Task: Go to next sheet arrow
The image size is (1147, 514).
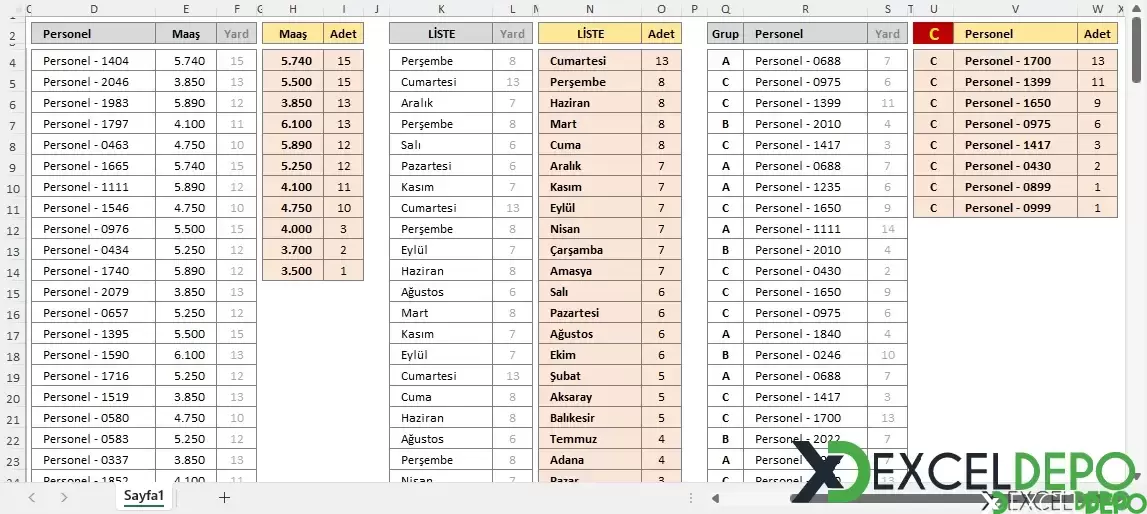Action: pyautogui.click(x=64, y=497)
